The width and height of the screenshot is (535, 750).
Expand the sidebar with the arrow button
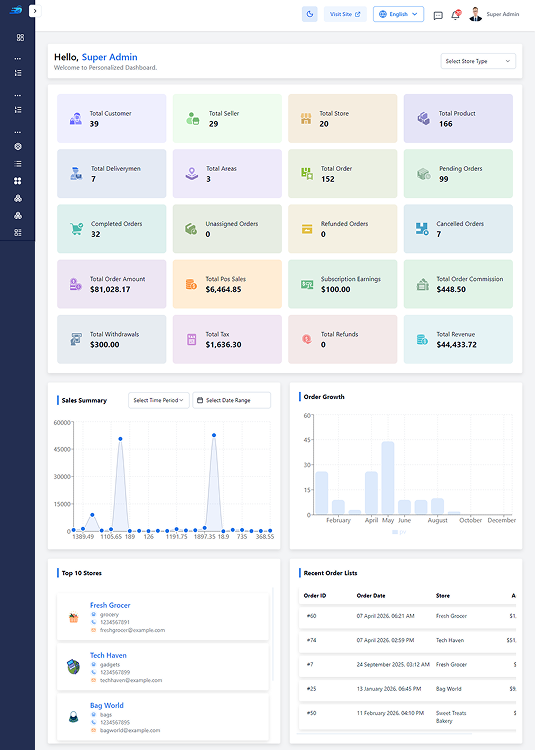(x=35, y=11)
